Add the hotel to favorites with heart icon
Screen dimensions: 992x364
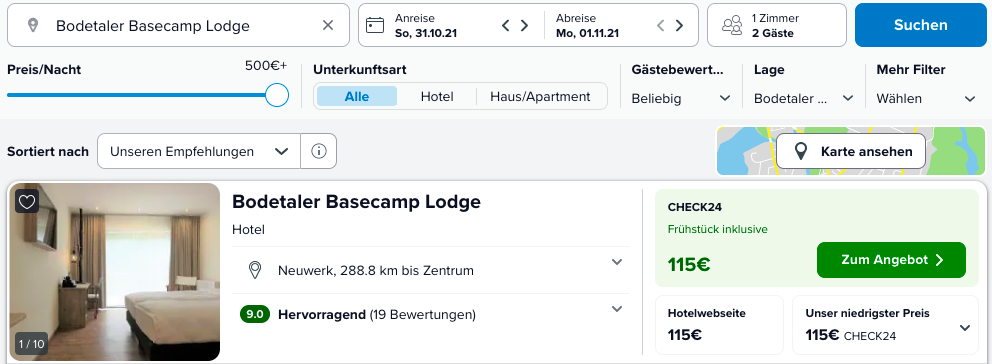tap(27, 201)
